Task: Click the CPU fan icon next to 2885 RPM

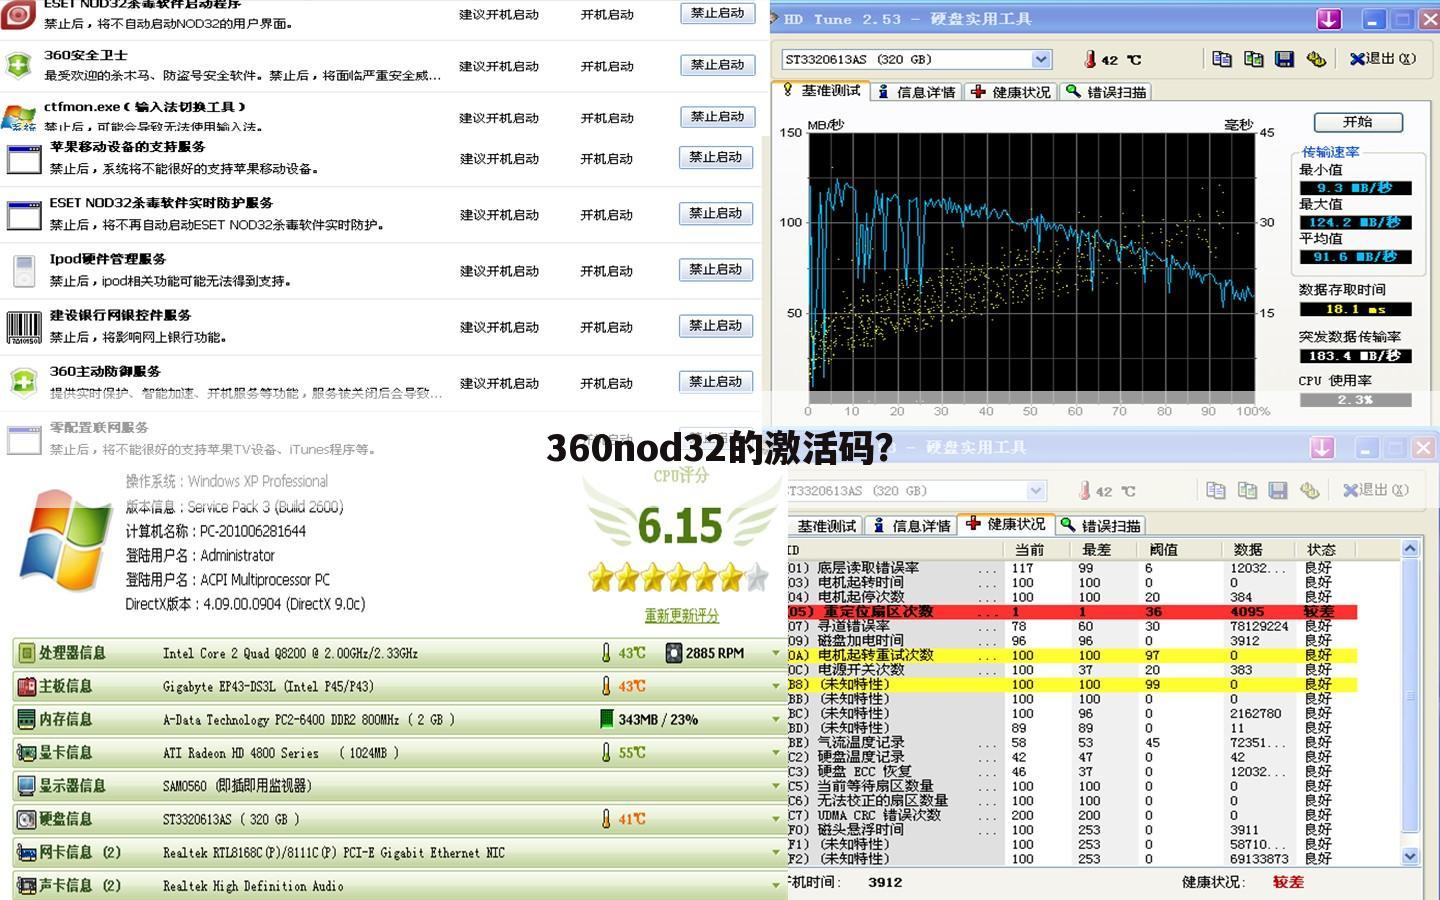Action: point(673,653)
